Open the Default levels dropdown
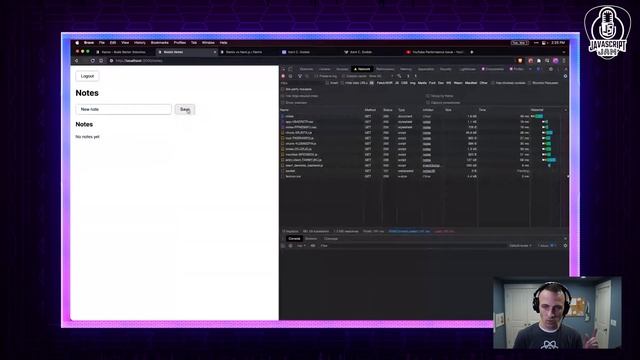 (x=520, y=246)
